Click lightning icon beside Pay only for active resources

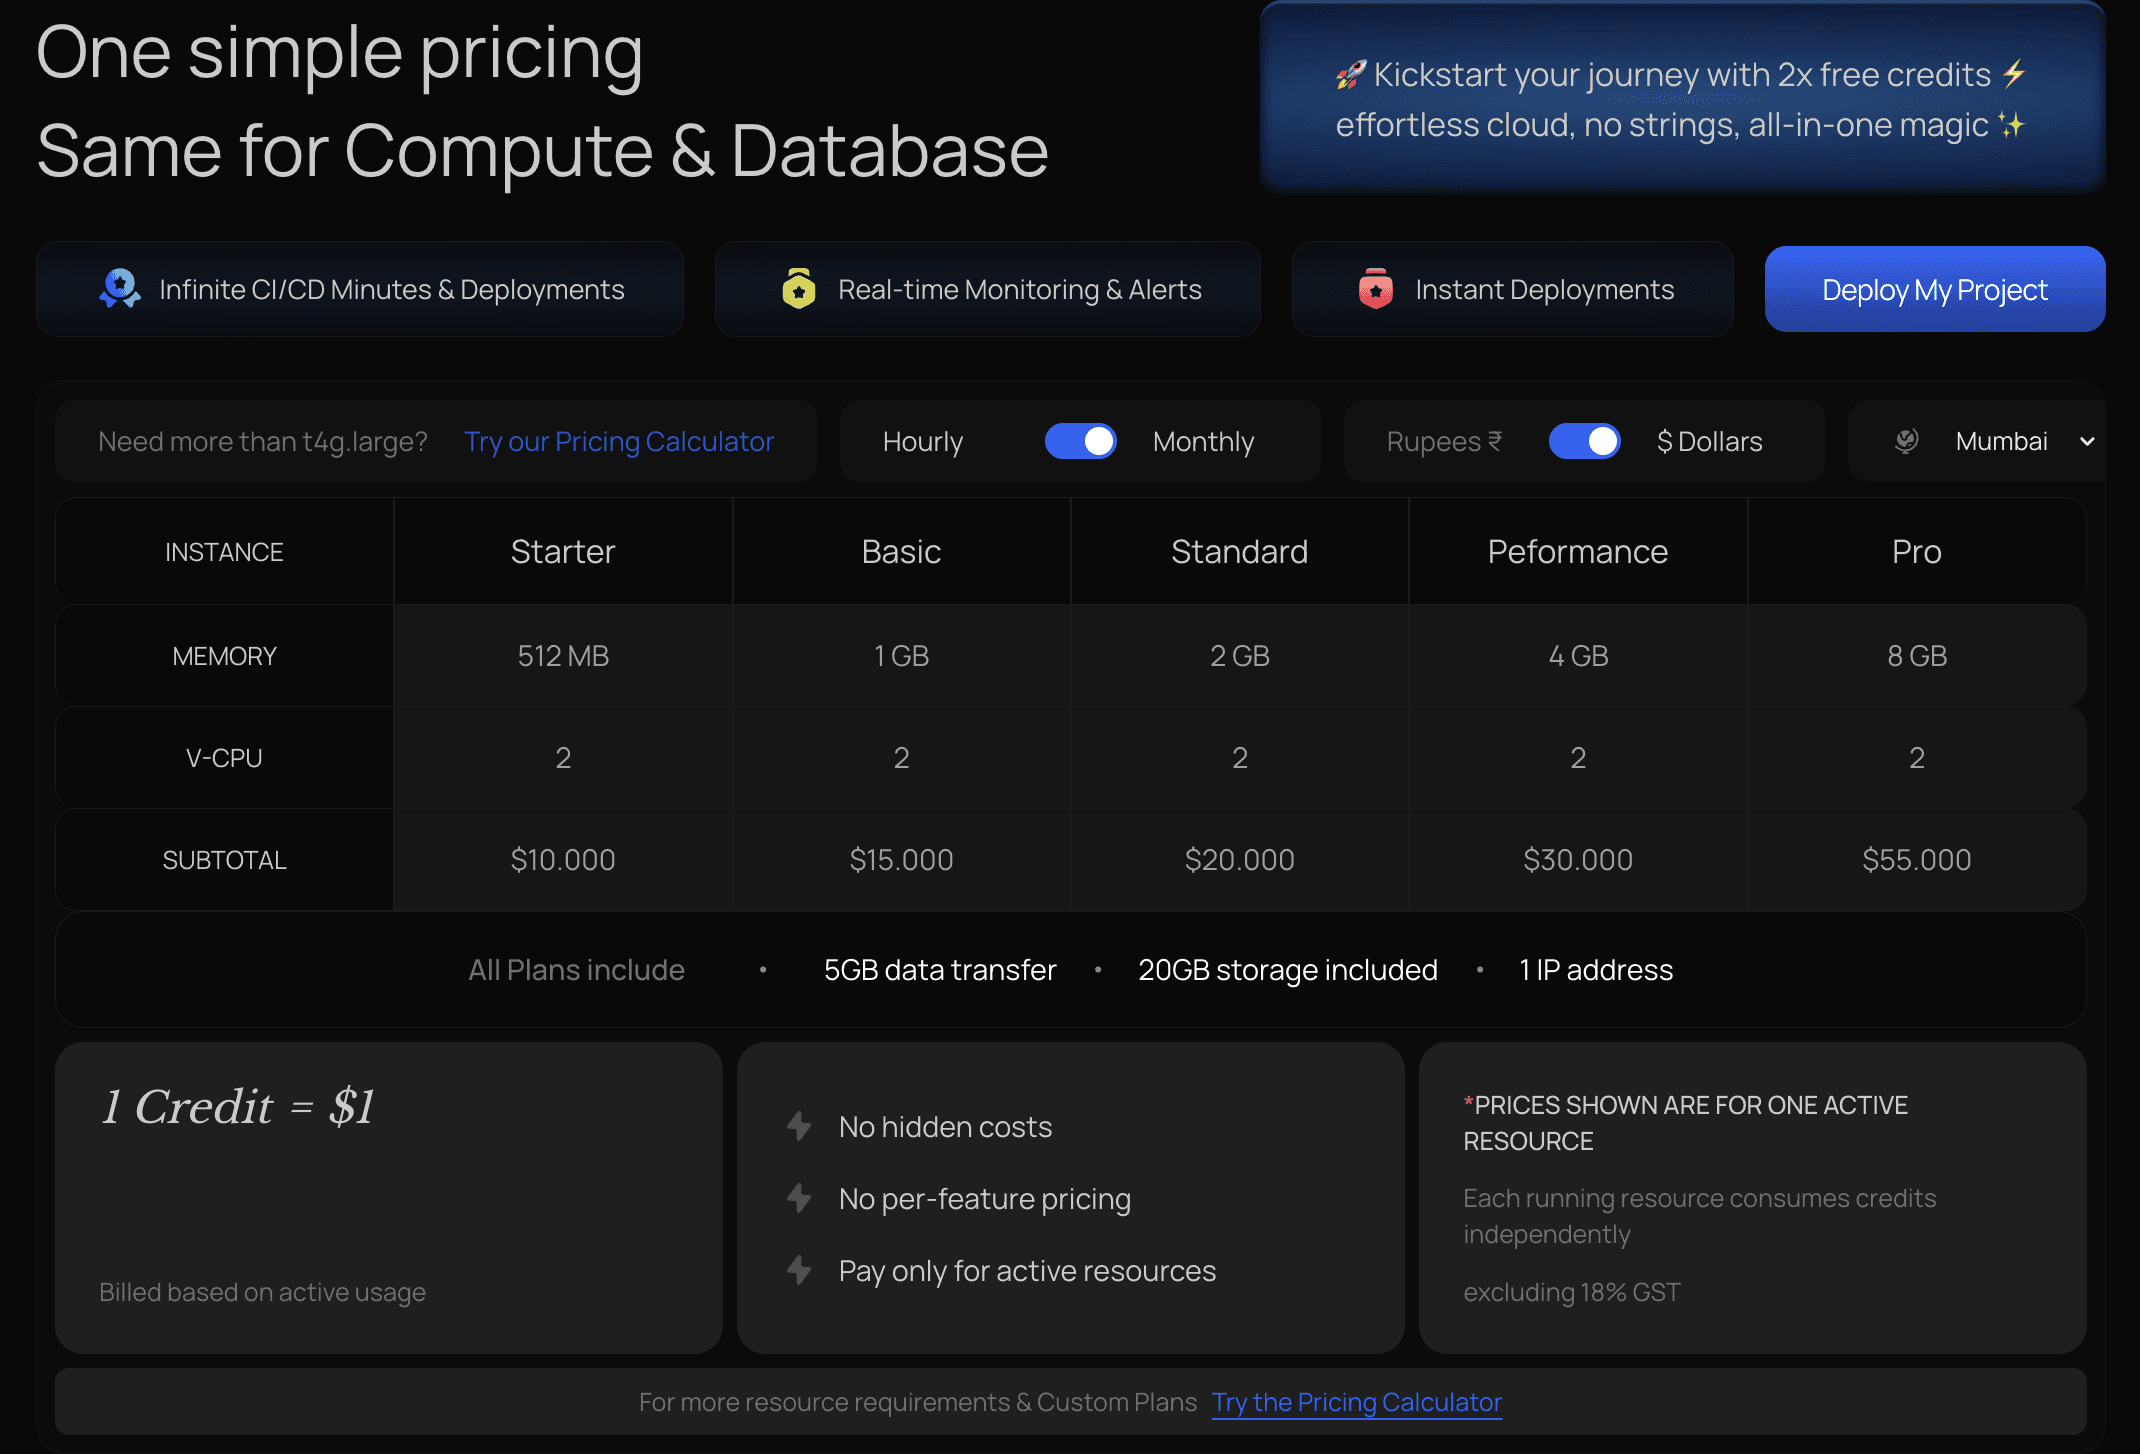coord(799,1270)
